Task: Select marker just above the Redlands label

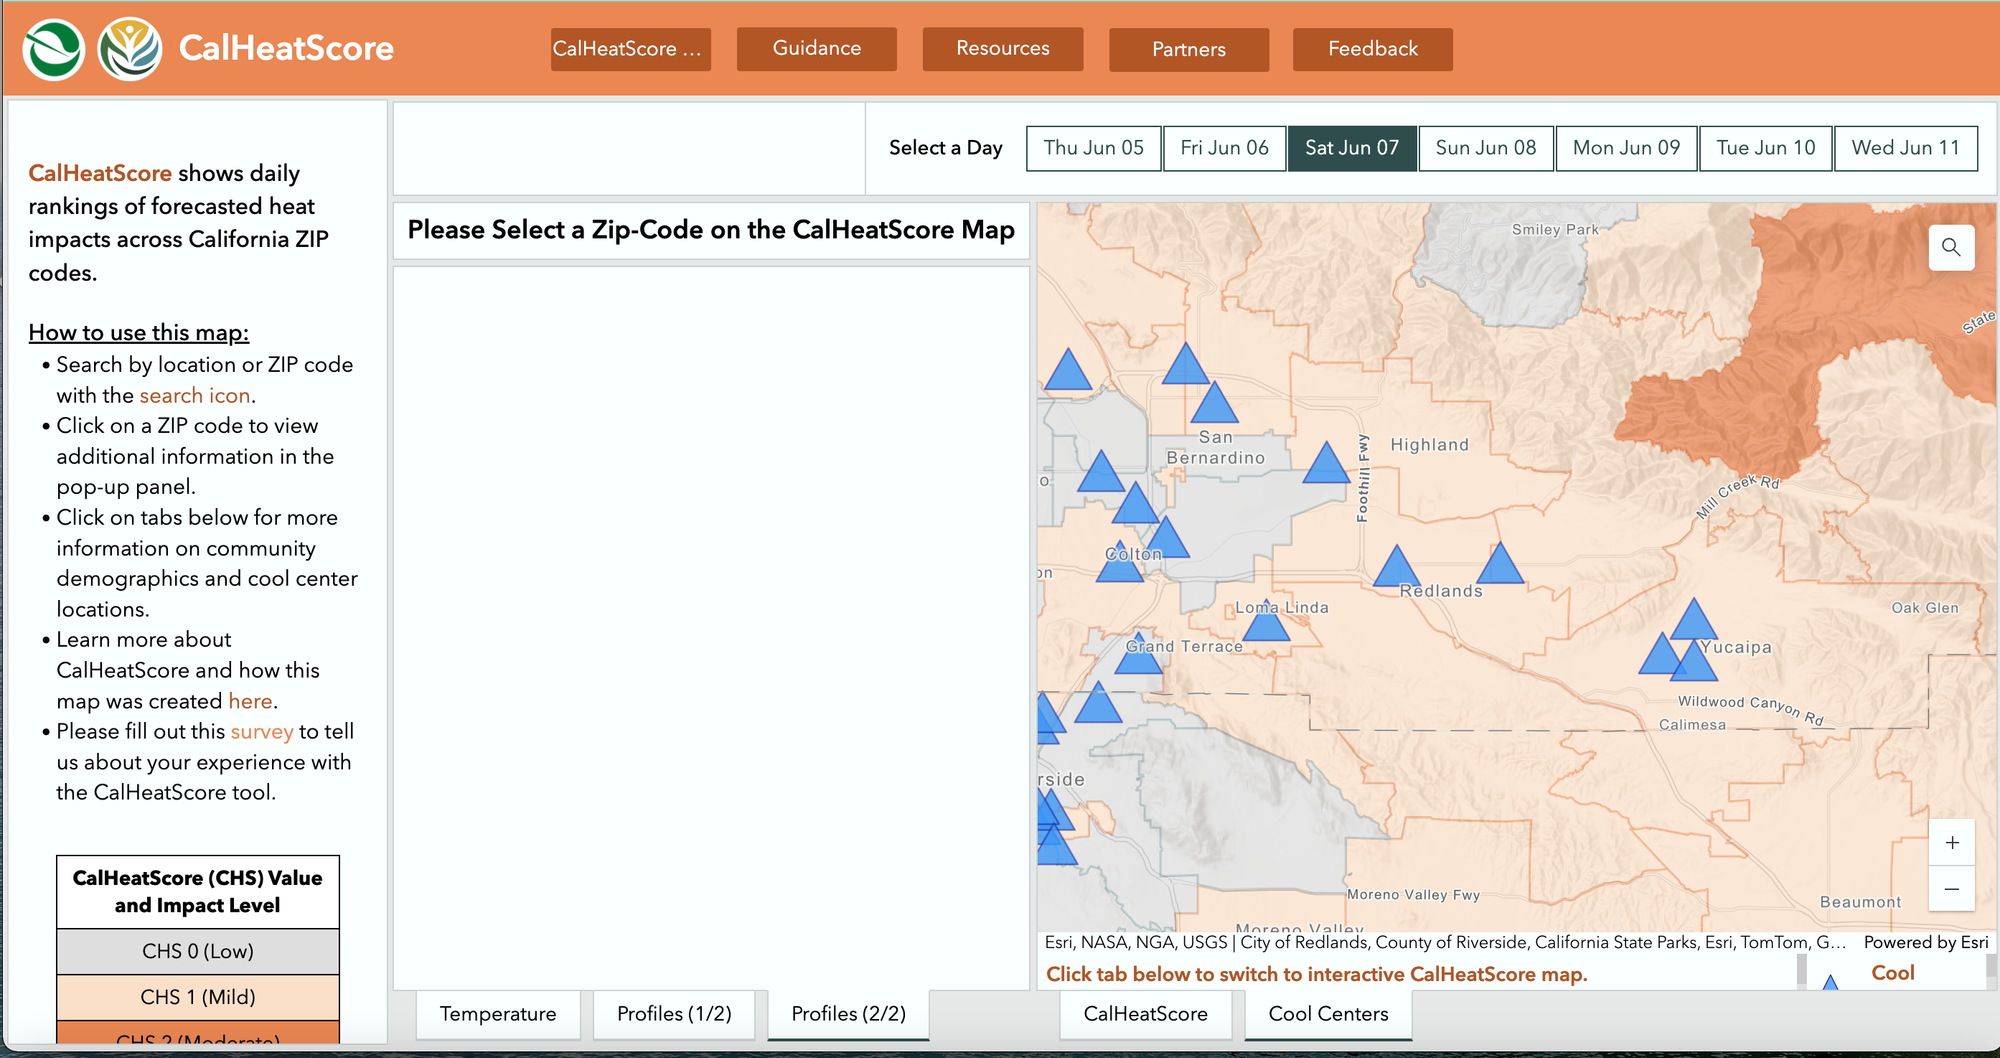Action: 1397,567
